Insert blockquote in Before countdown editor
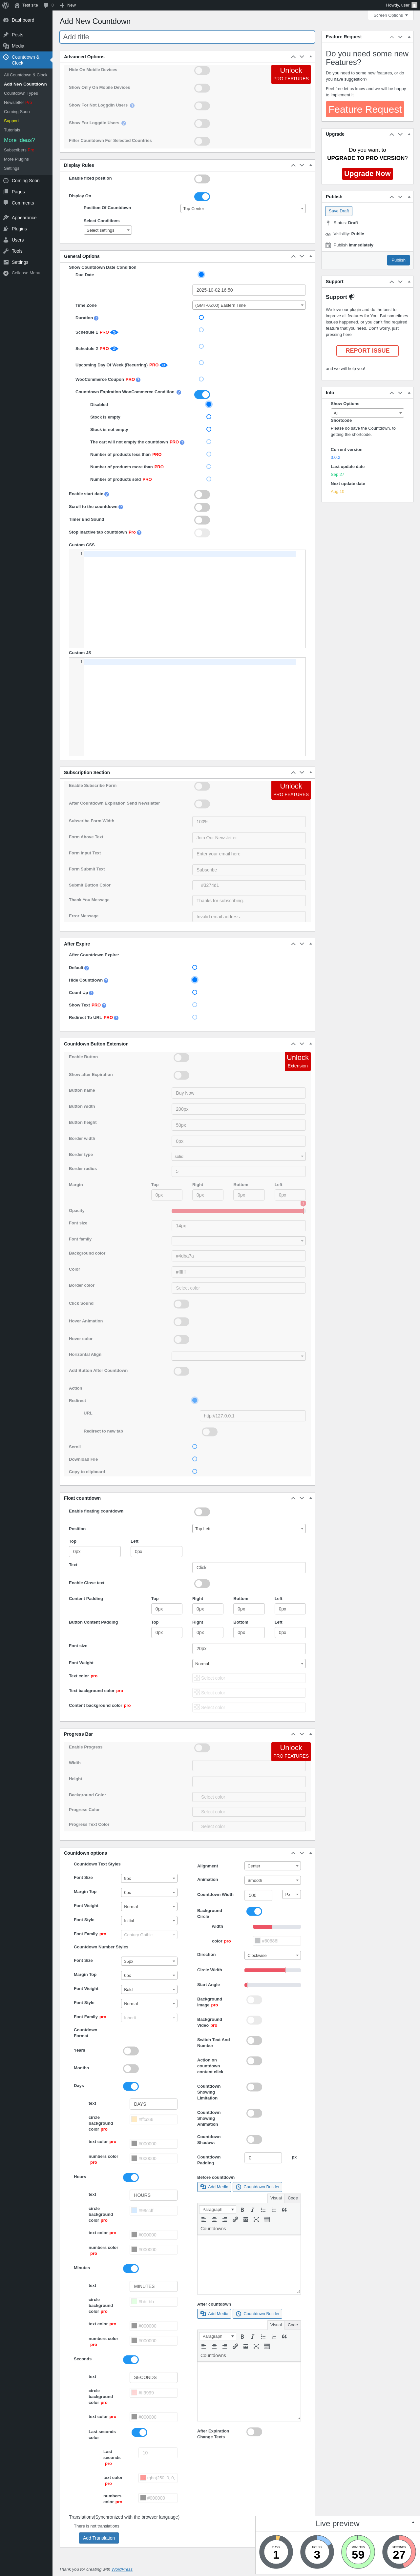The width and height of the screenshot is (420, 2576). click(284, 2210)
